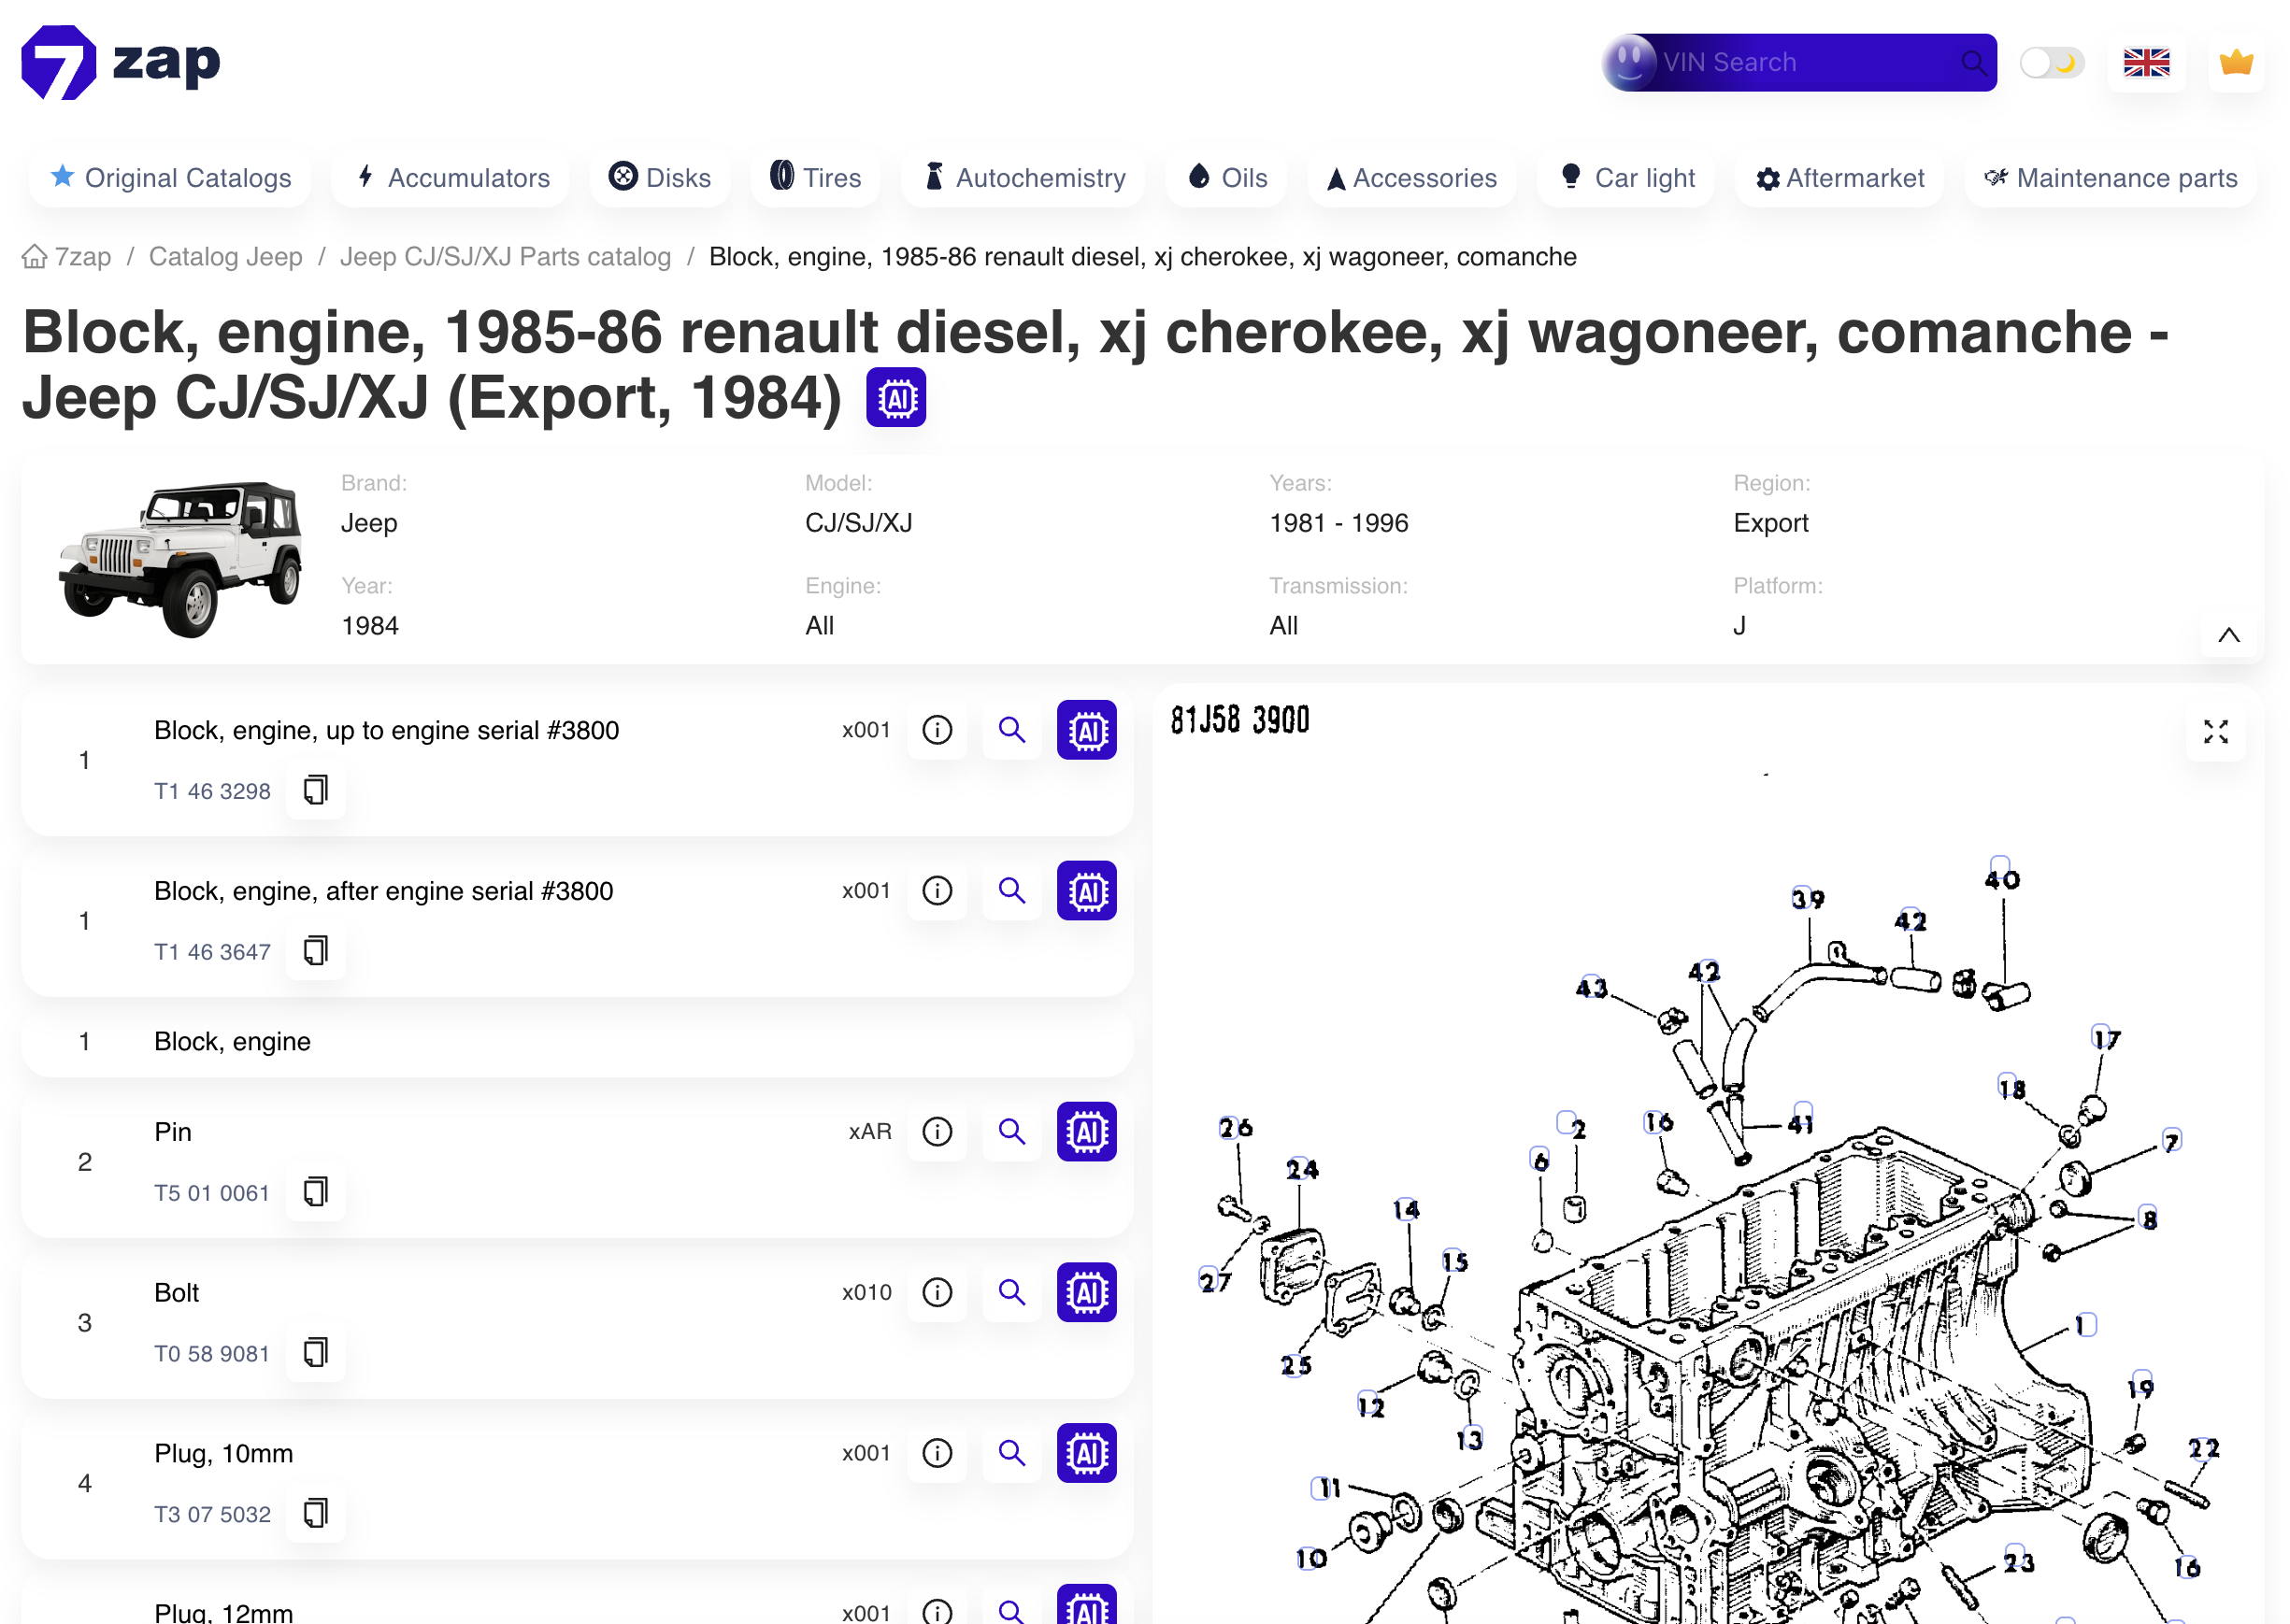Image resolution: width=2290 pixels, height=1624 pixels.
Task: Go to 'Catalog Jeep' breadcrumb link
Action: pyautogui.click(x=225, y=256)
